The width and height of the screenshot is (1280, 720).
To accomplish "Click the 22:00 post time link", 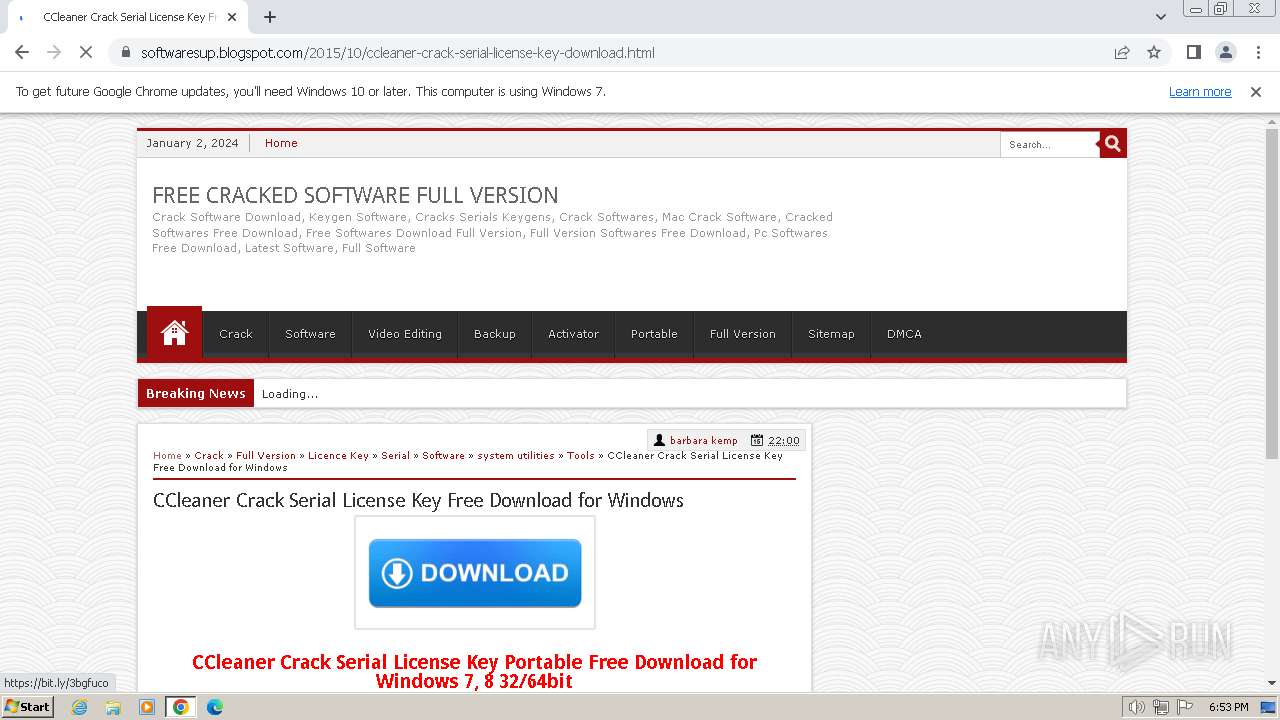I will pos(784,440).
